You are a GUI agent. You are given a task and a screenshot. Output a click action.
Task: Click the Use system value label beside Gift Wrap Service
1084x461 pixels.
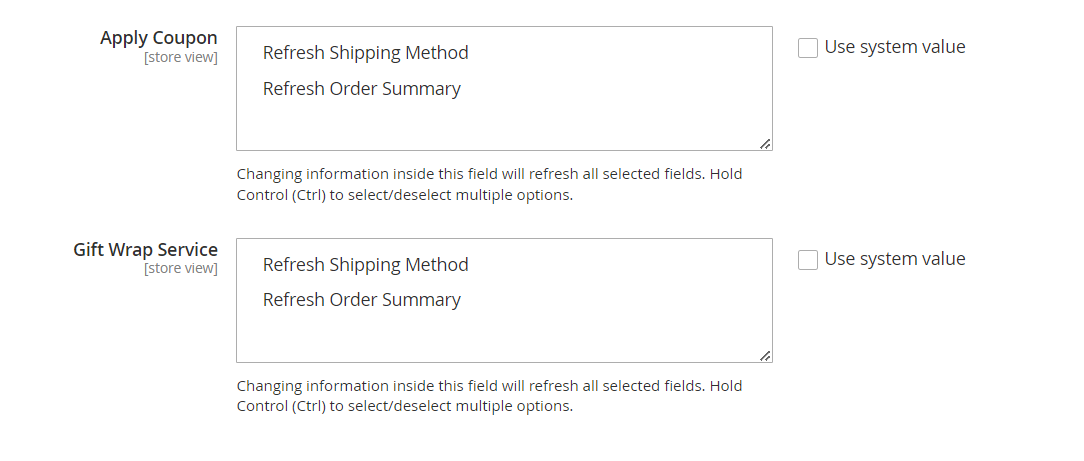click(x=895, y=259)
